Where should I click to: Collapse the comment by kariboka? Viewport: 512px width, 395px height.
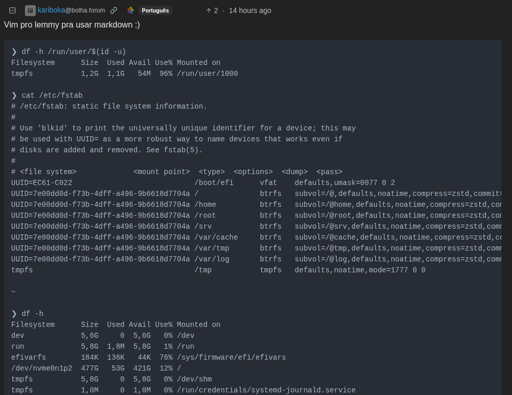[12, 11]
